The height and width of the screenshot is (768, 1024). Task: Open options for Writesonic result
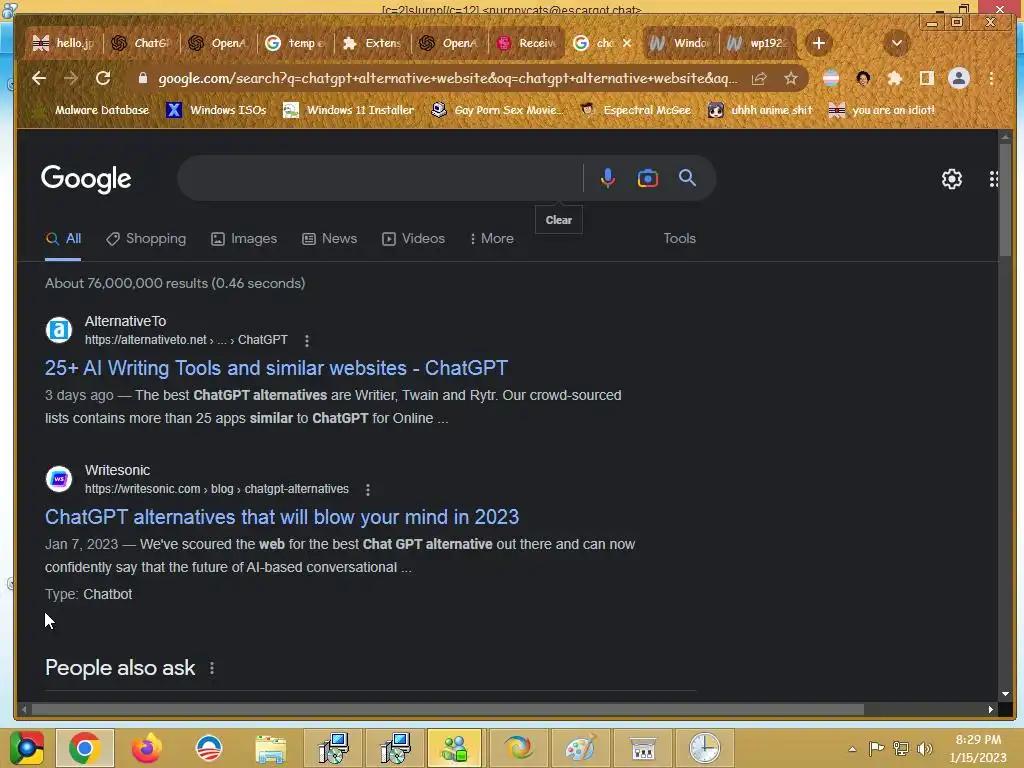[x=368, y=489]
